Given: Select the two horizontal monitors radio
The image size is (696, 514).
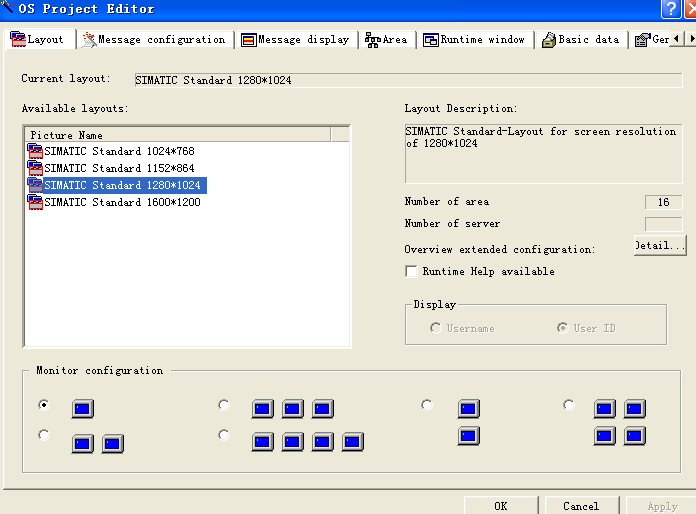Looking at the screenshot, I should pos(44,435).
